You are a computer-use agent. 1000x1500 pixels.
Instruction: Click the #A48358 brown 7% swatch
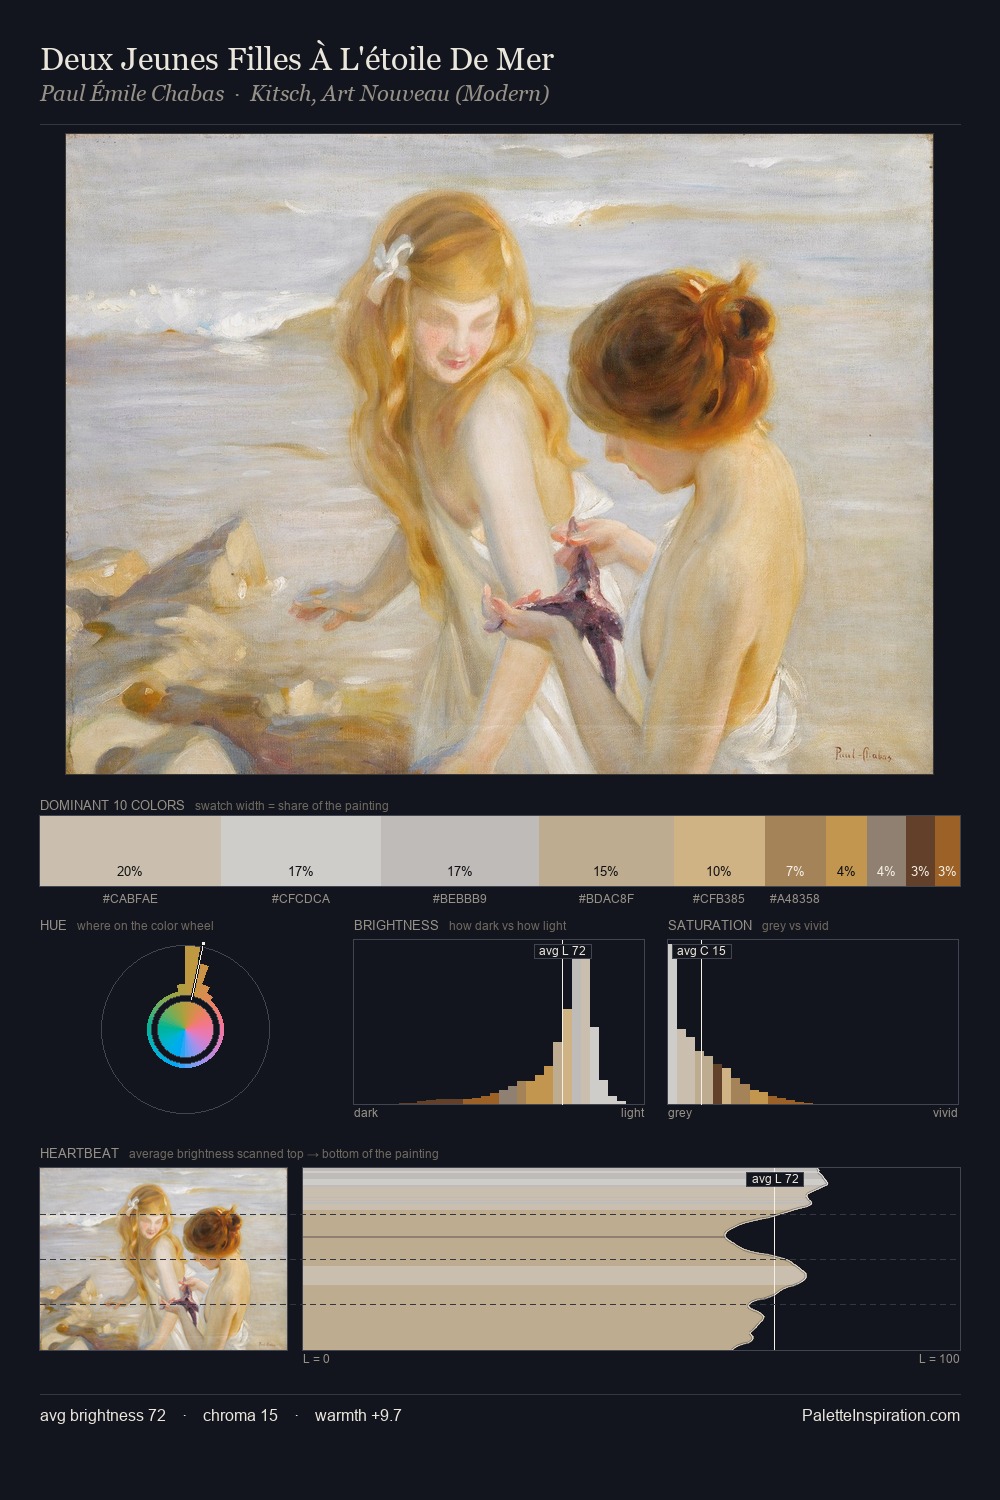click(795, 851)
